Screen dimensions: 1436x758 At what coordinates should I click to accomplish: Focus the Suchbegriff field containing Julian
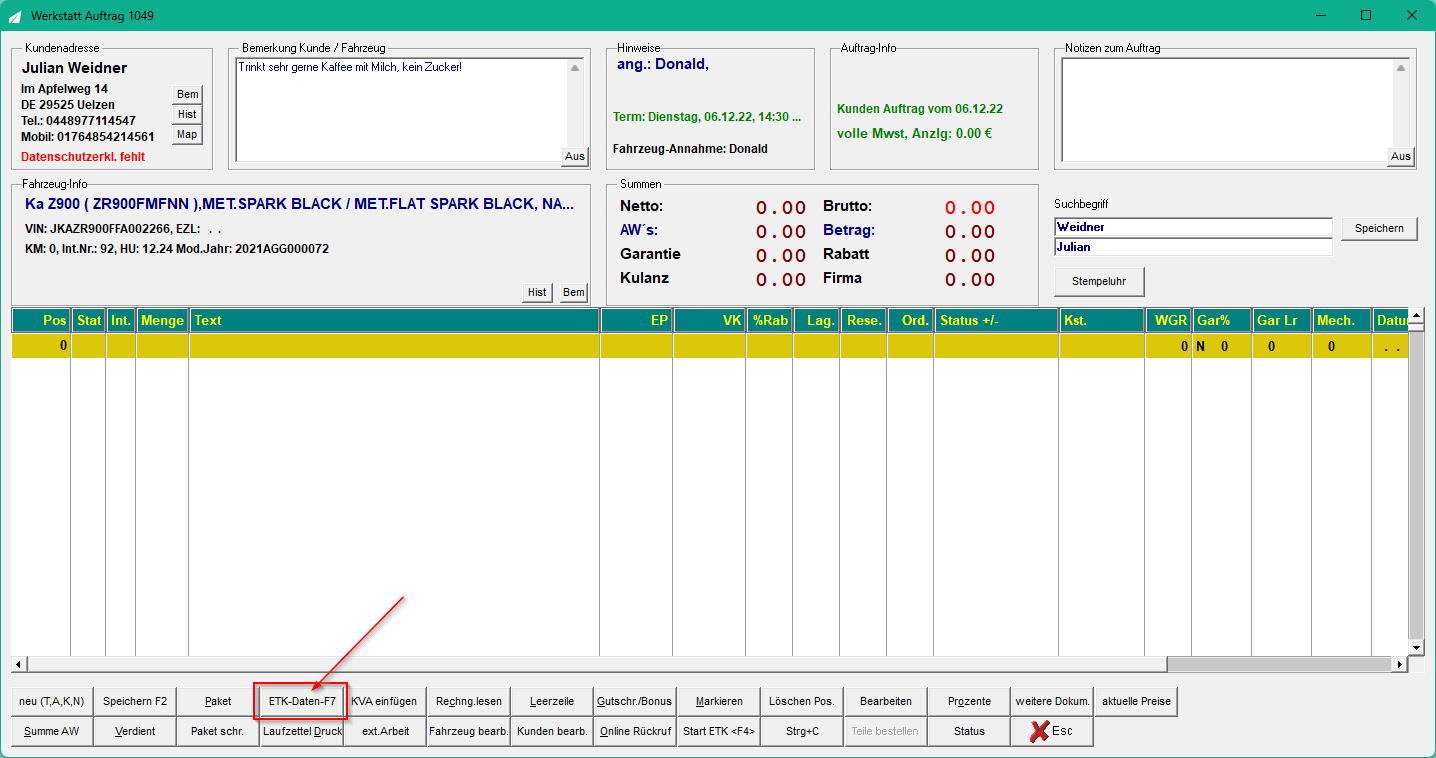[1193, 247]
